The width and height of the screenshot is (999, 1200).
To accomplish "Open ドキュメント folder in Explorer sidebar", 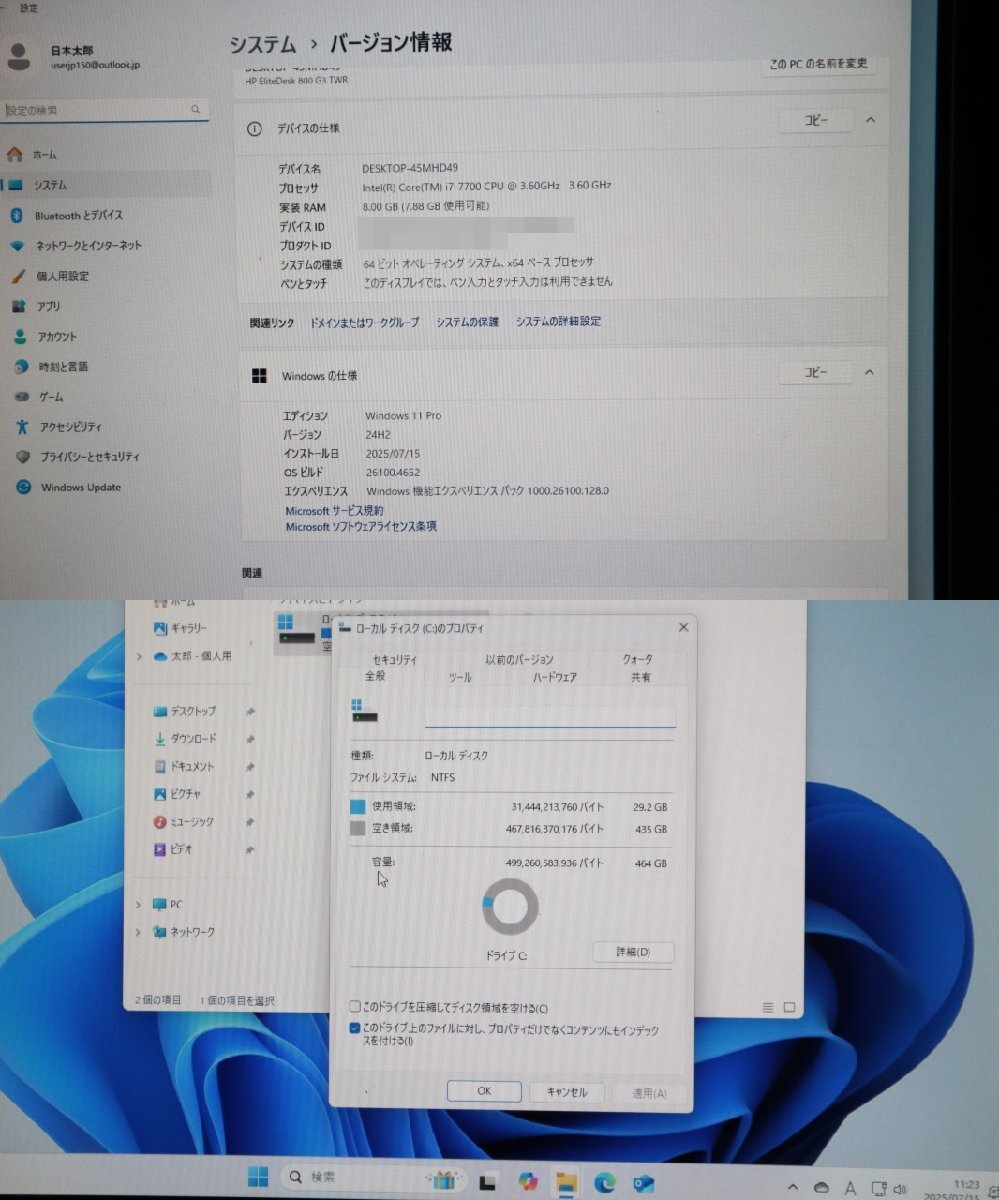I will point(184,767).
